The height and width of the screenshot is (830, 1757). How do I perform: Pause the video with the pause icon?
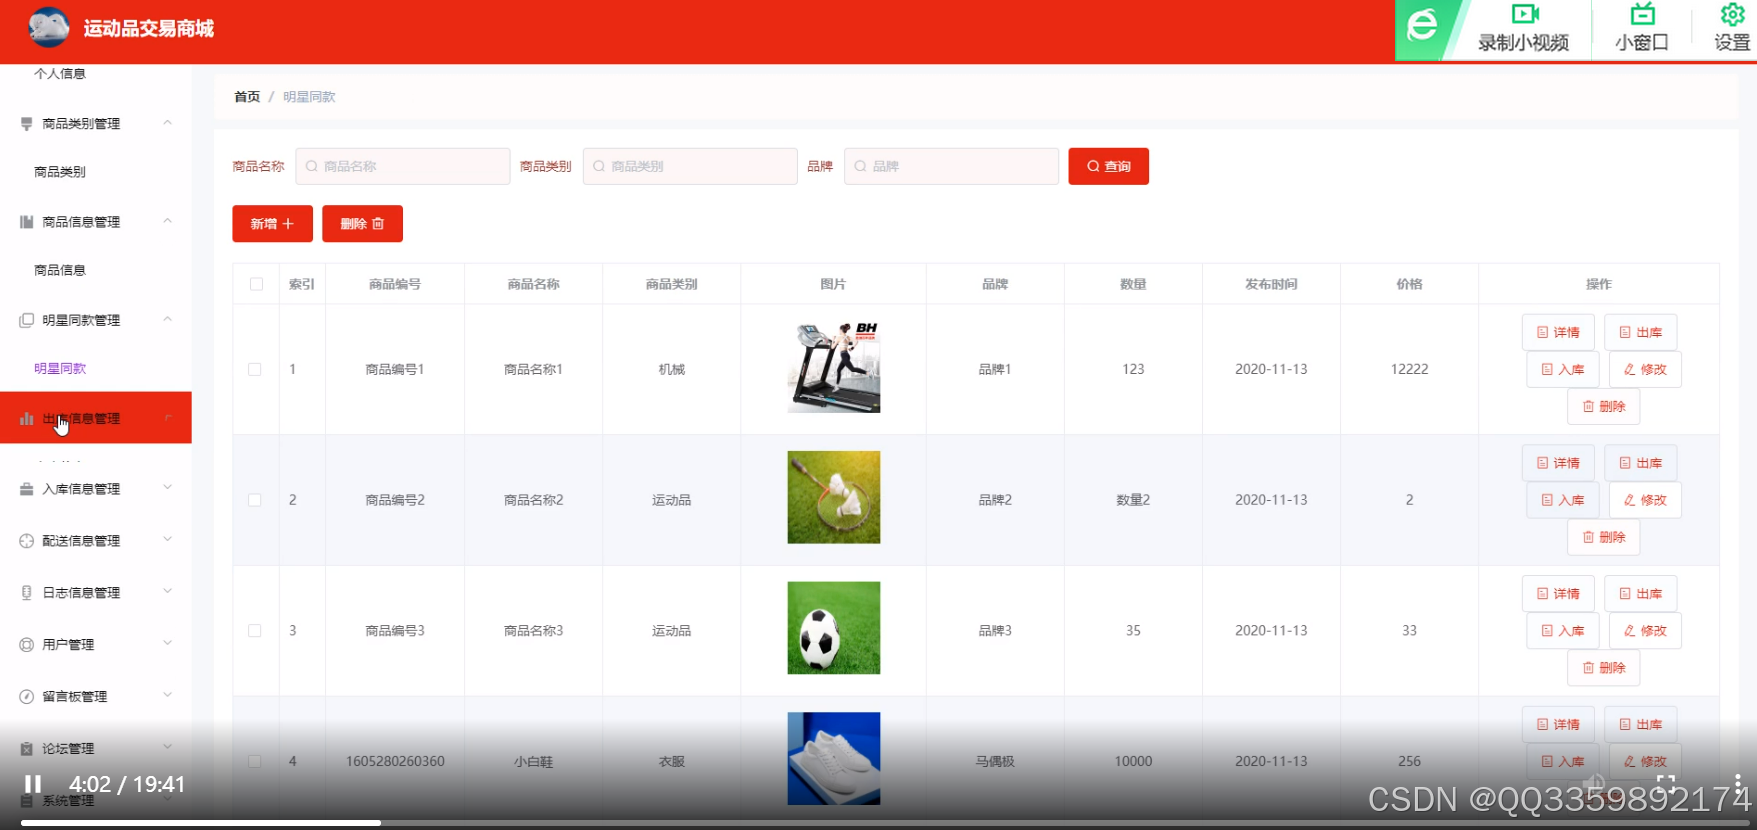click(x=33, y=784)
